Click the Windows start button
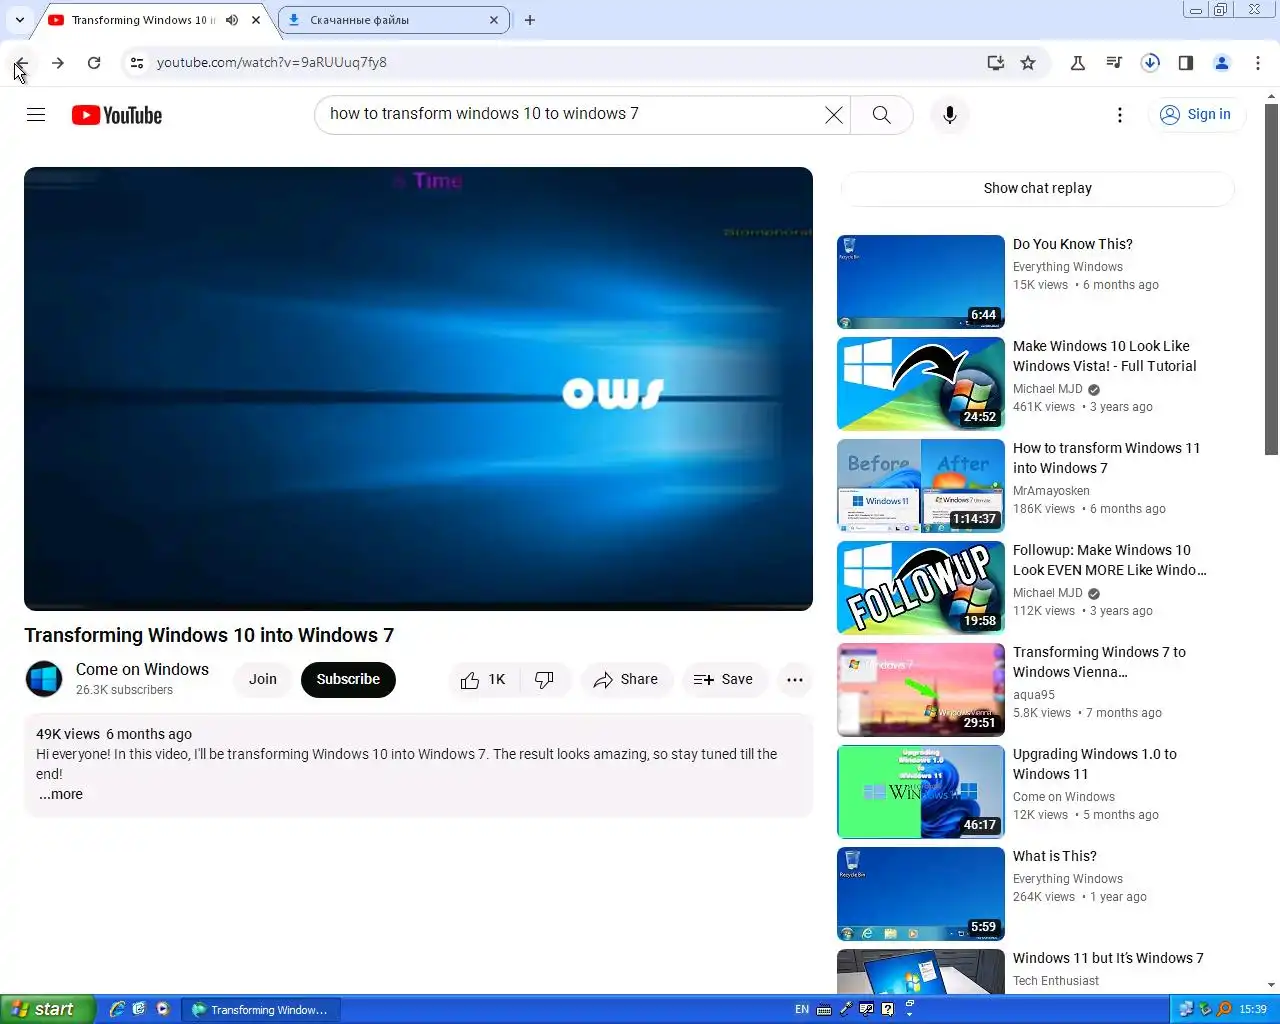 (47, 1009)
